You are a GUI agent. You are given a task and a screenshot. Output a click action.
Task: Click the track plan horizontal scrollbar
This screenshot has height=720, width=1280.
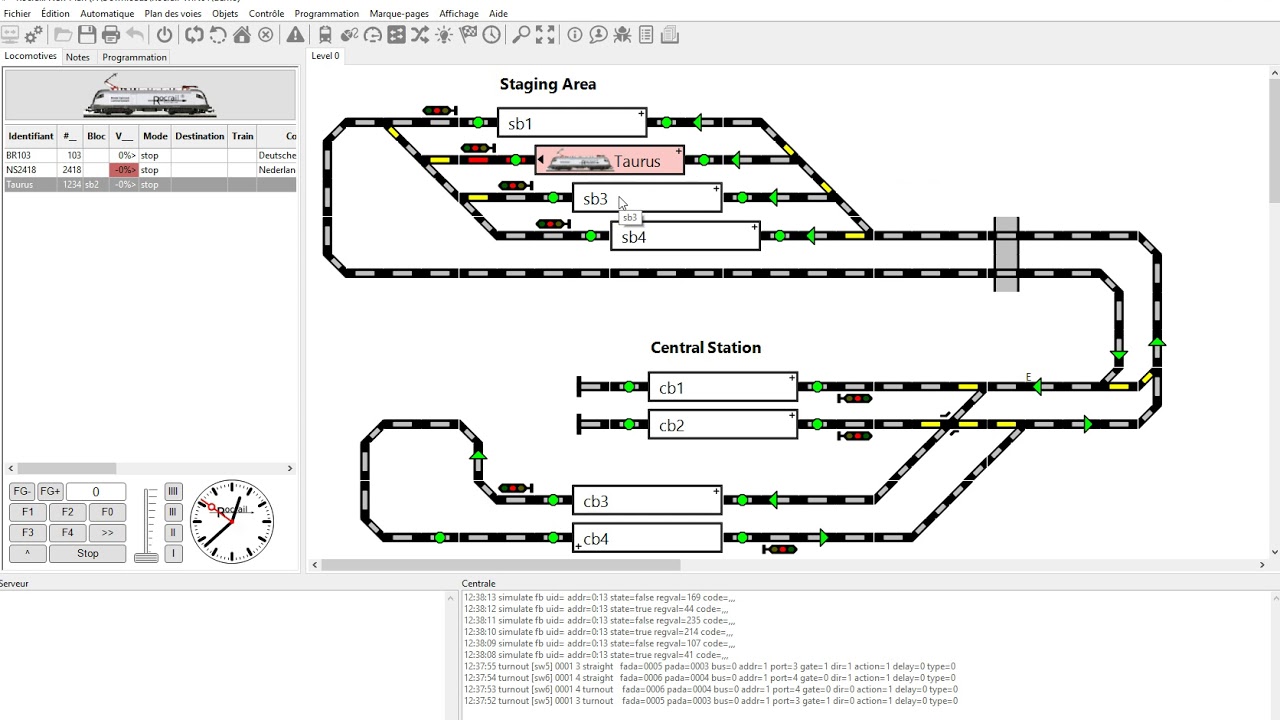tap(501, 565)
